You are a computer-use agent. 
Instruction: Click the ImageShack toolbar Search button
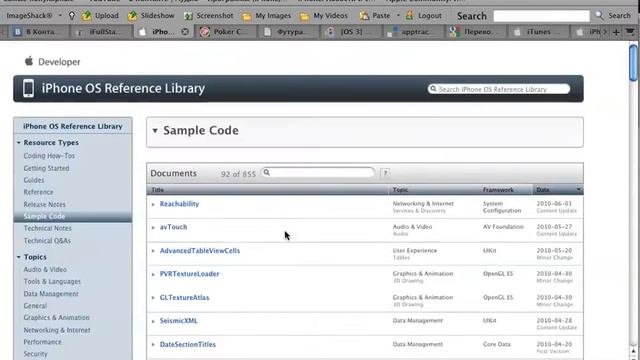(613, 16)
